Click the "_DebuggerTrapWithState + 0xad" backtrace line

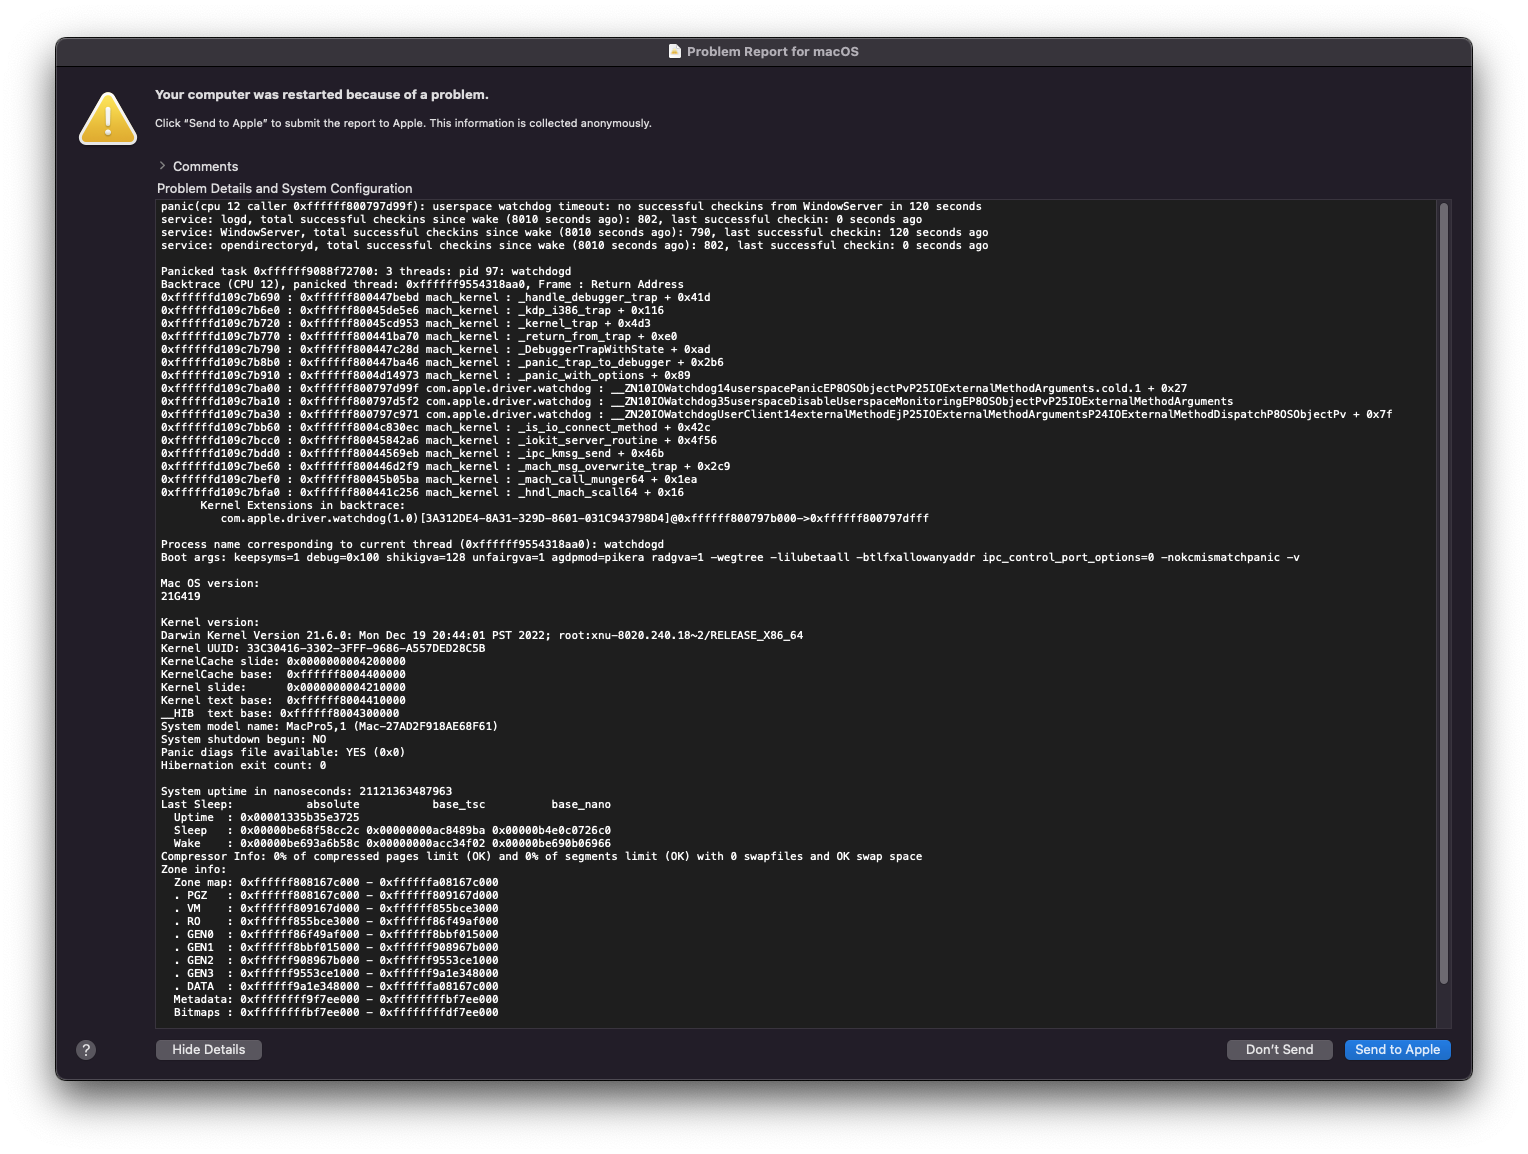(436, 350)
